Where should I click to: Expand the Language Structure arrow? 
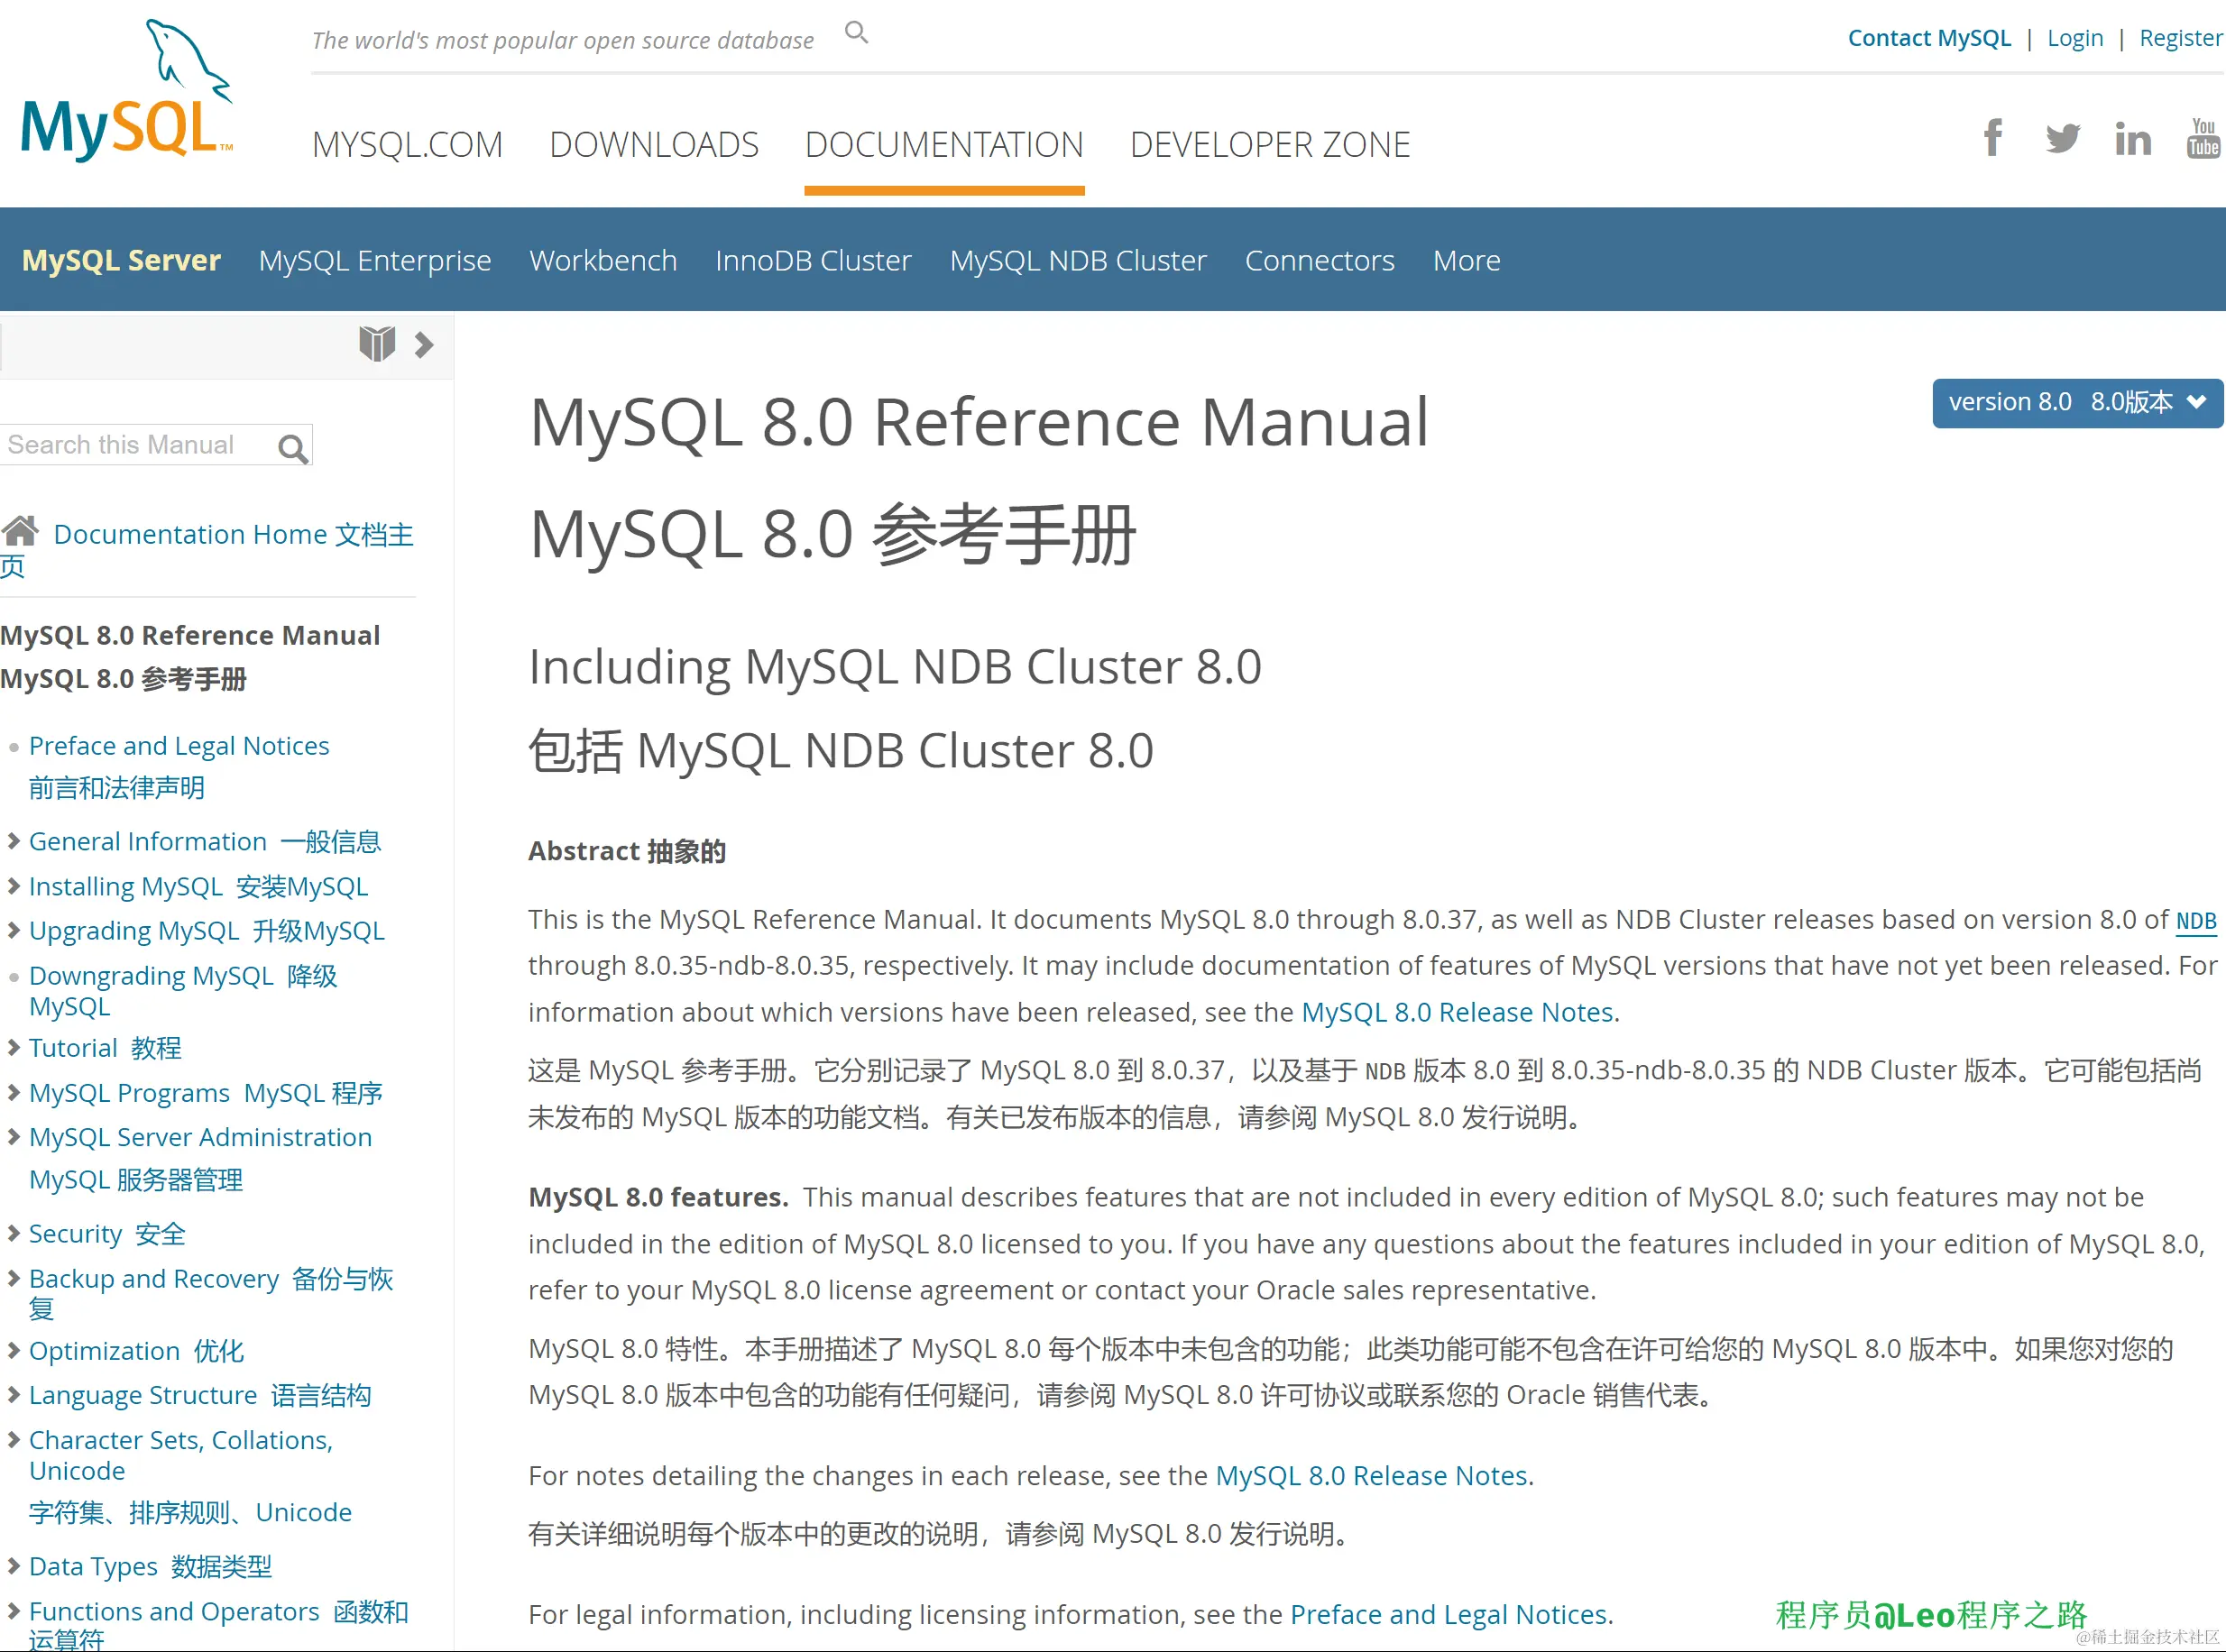(14, 1394)
